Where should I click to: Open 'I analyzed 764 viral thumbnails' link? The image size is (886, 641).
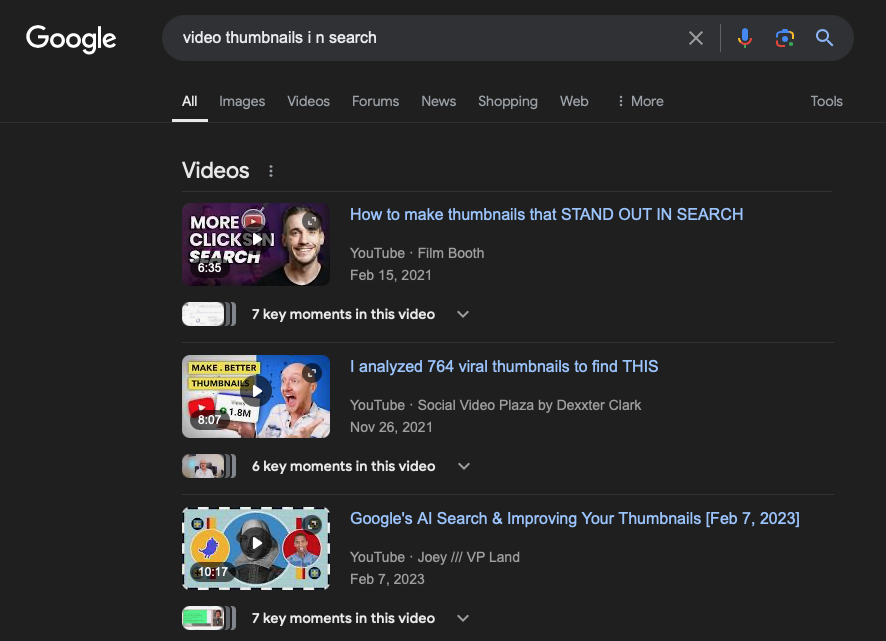coord(504,366)
